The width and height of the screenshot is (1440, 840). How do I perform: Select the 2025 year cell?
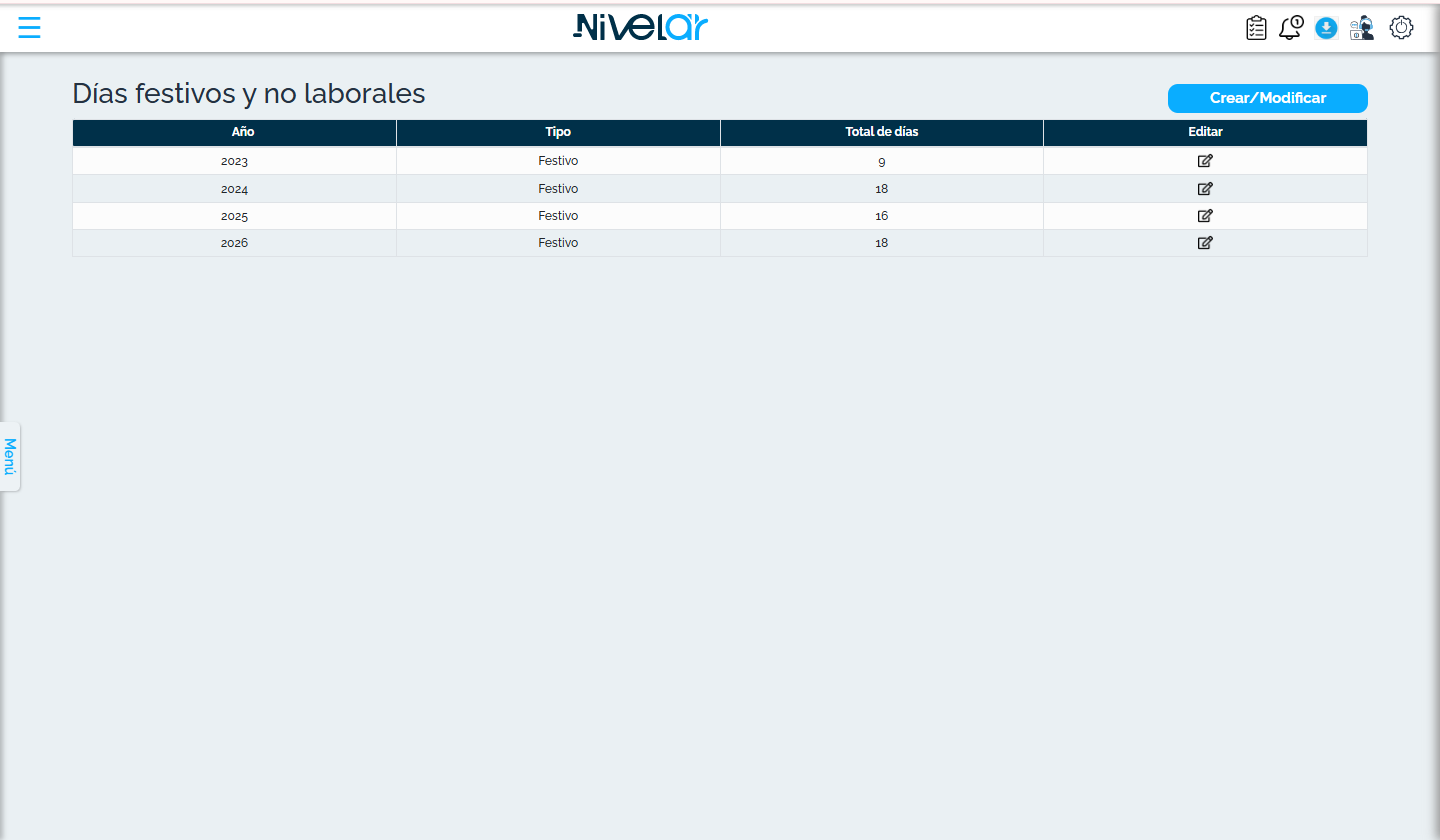234,216
